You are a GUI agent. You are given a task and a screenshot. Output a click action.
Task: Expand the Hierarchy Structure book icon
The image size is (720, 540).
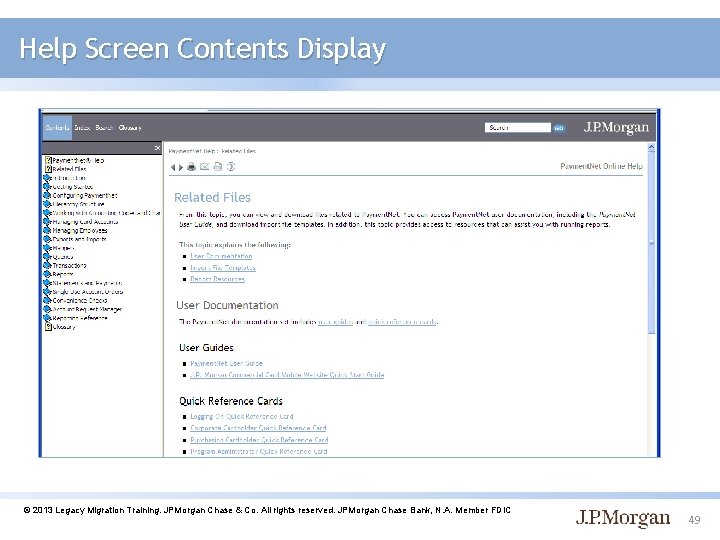[x=47, y=204]
